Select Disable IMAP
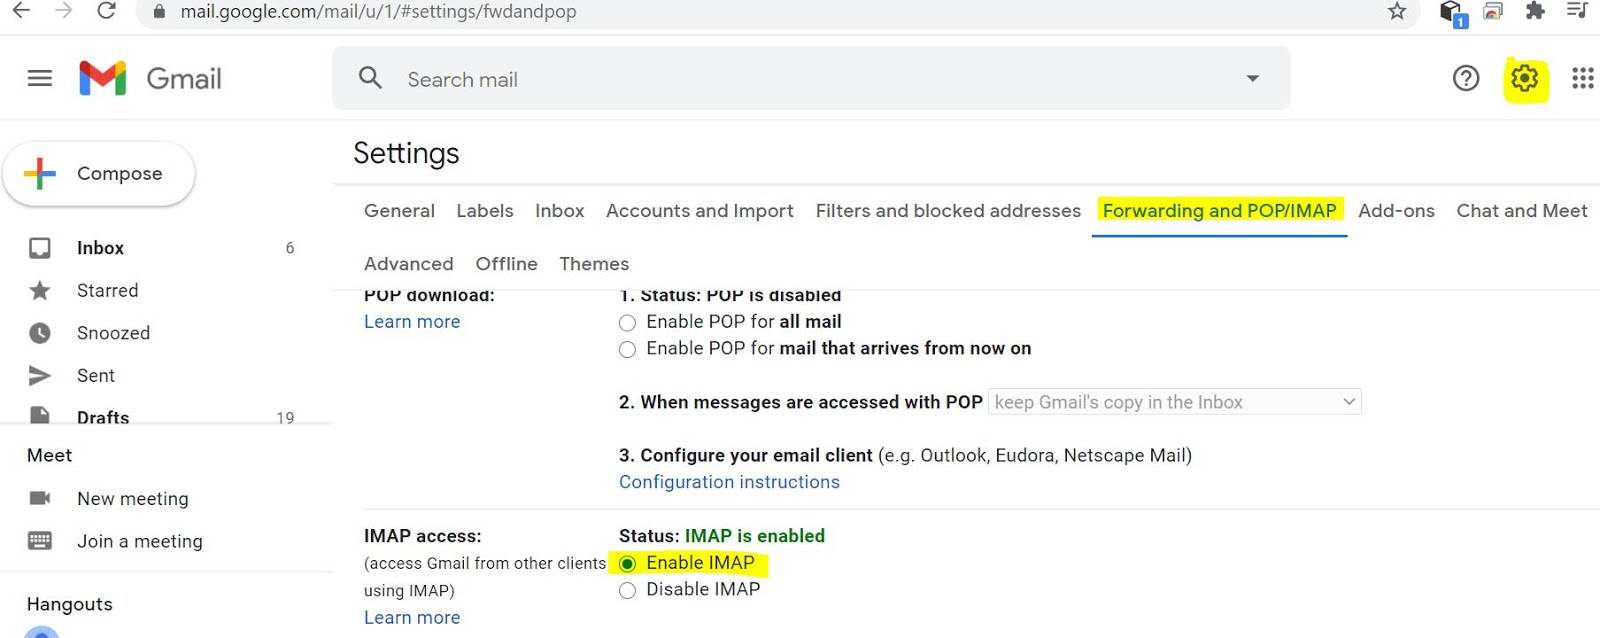Image resolution: width=1600 pixels, height=638 pixels. pyautogui.click(x=627, y=590)
